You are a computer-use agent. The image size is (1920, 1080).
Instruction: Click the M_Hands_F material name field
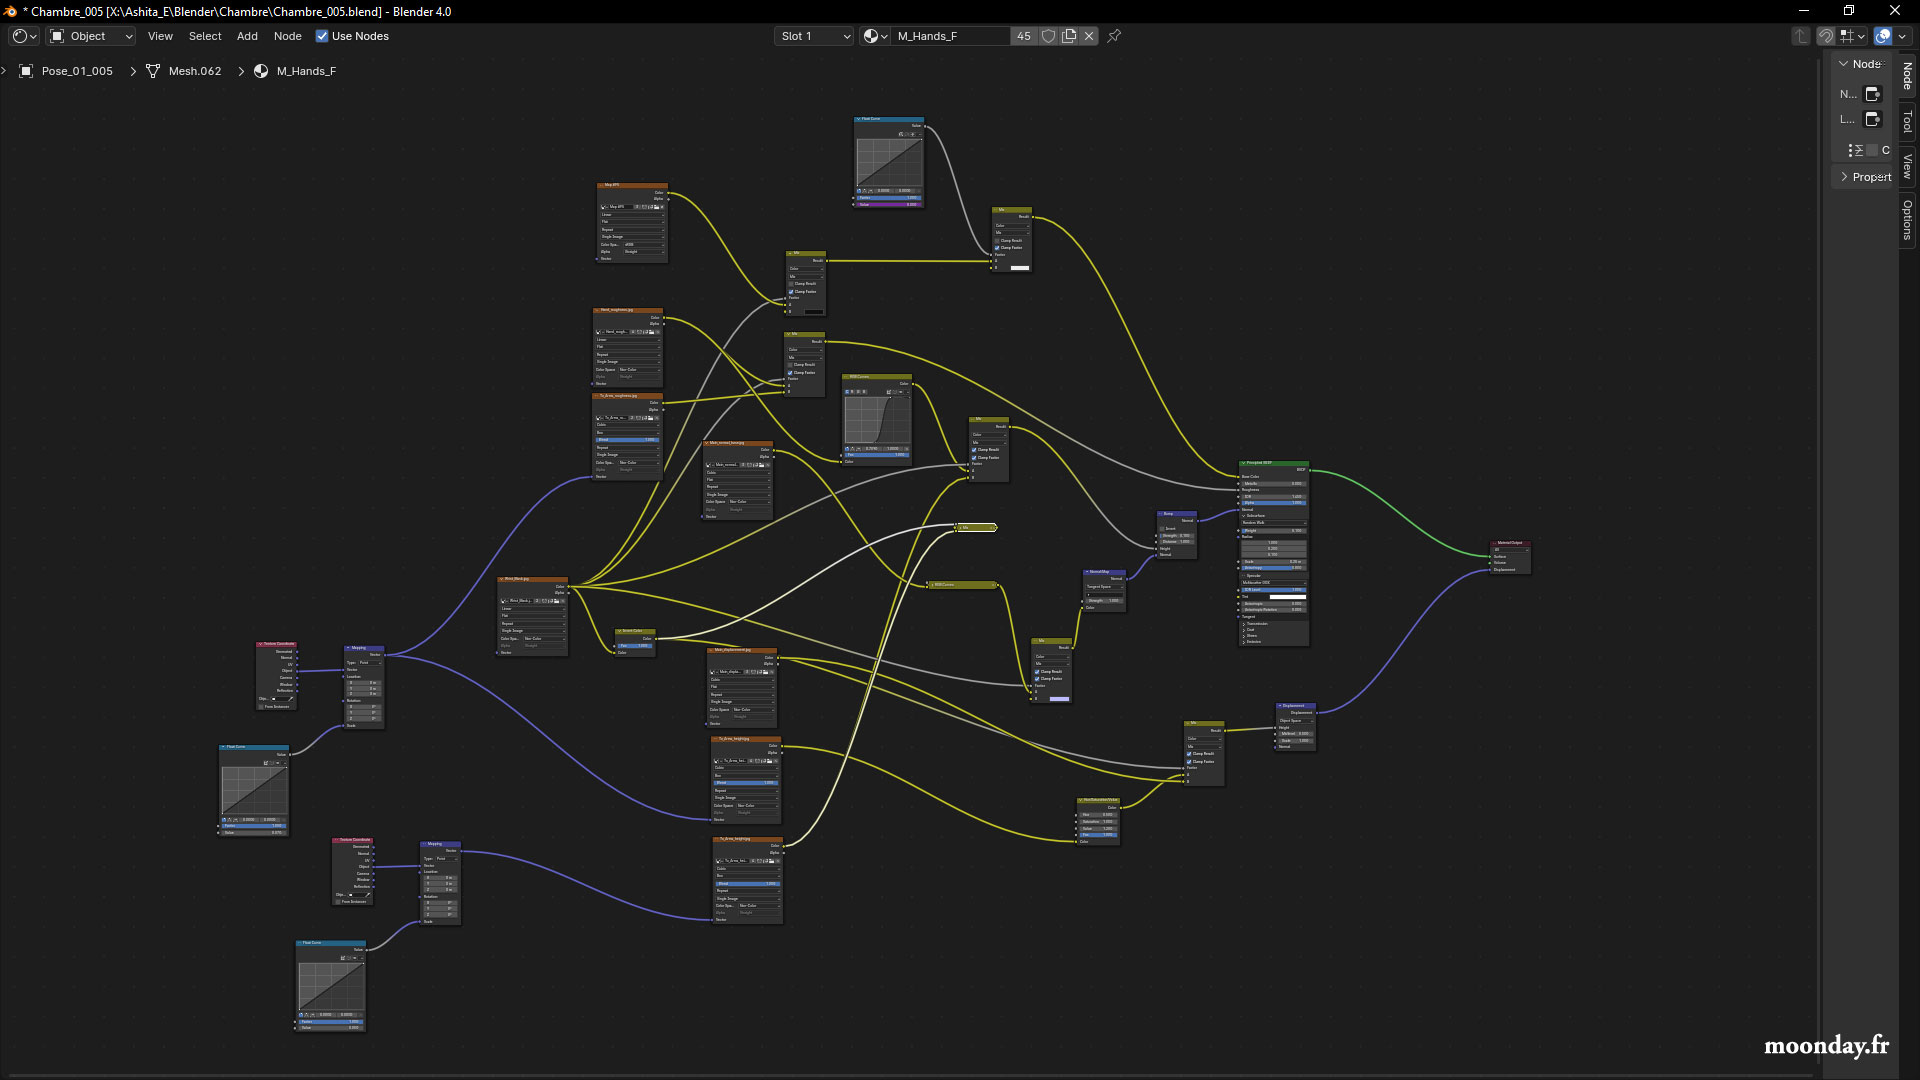click(951, 36)
